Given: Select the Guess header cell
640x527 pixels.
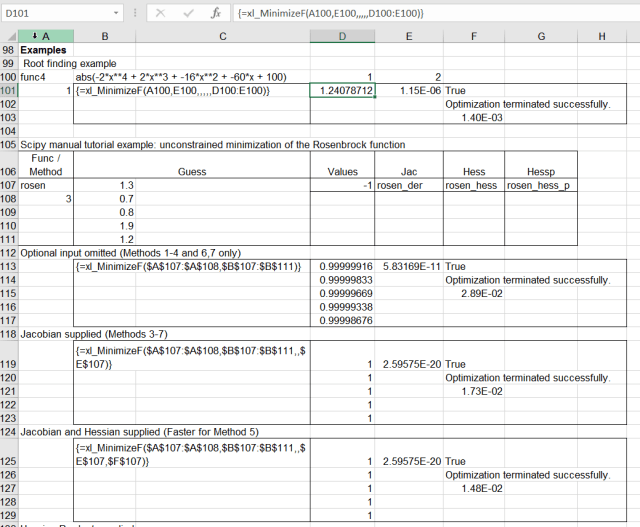Looking at the screenshot, I should [191, 171].
